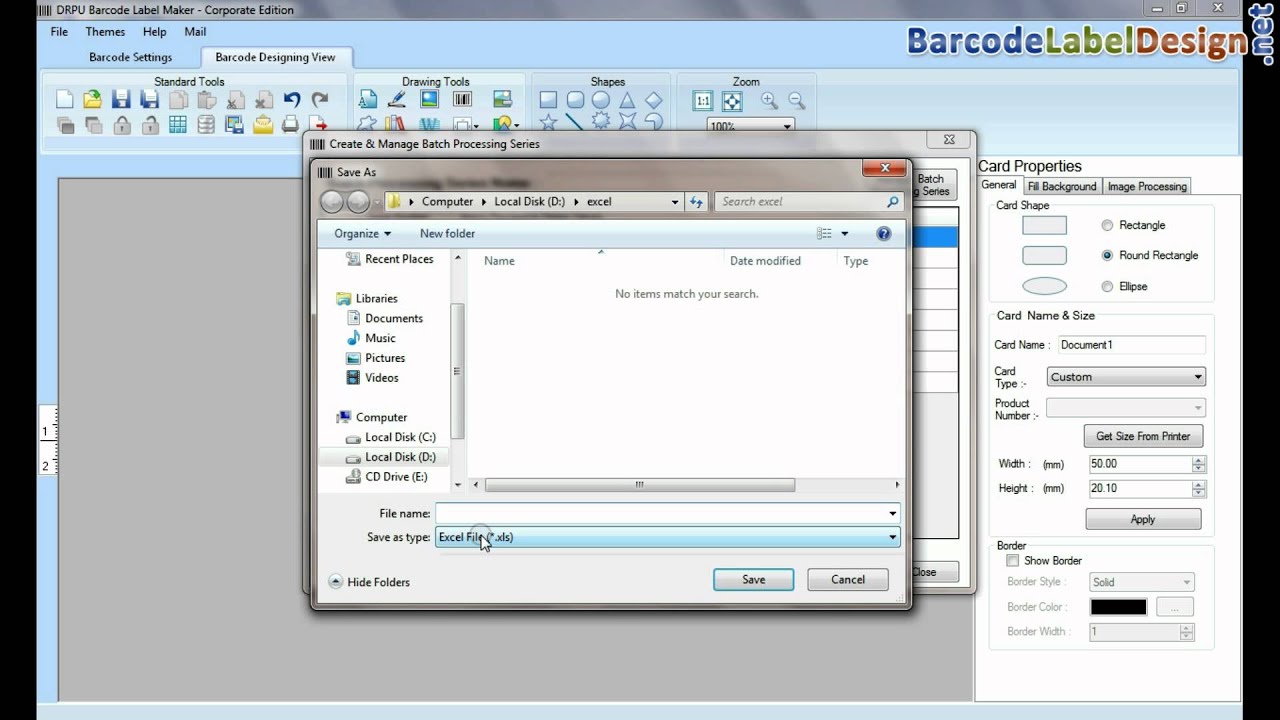Click the black Border Color swatch
Screen dimensions: 1280x720
(1118, 607)
